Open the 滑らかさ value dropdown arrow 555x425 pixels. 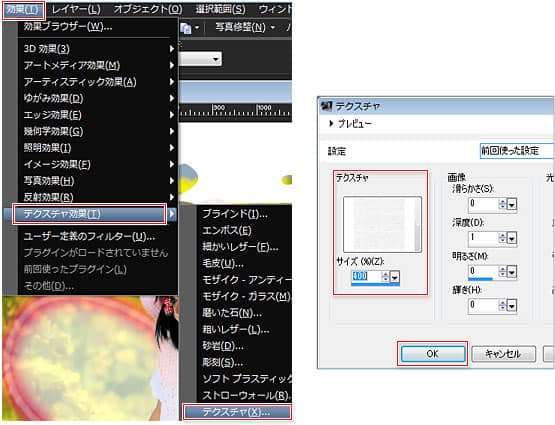(x=512, y=205)
